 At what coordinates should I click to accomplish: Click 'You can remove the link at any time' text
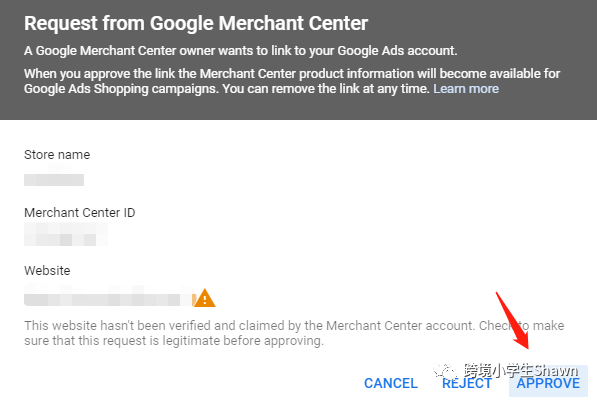326,89
